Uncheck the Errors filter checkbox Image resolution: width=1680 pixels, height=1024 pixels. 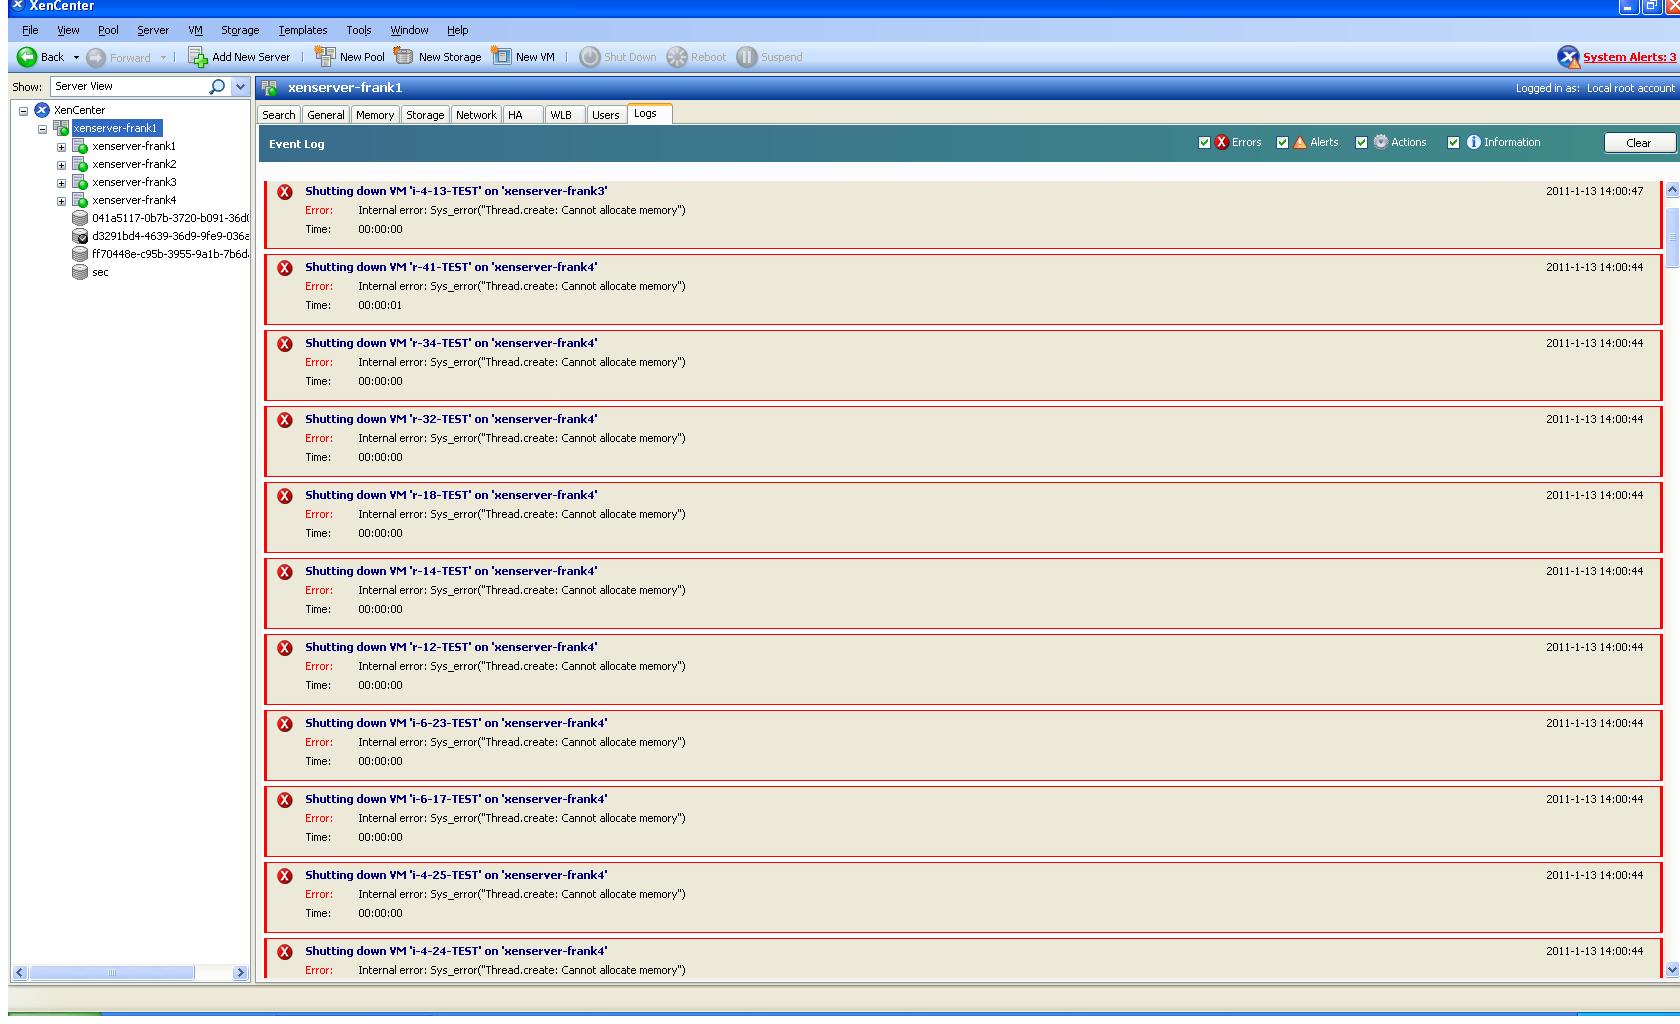(x=1204, y=143)
